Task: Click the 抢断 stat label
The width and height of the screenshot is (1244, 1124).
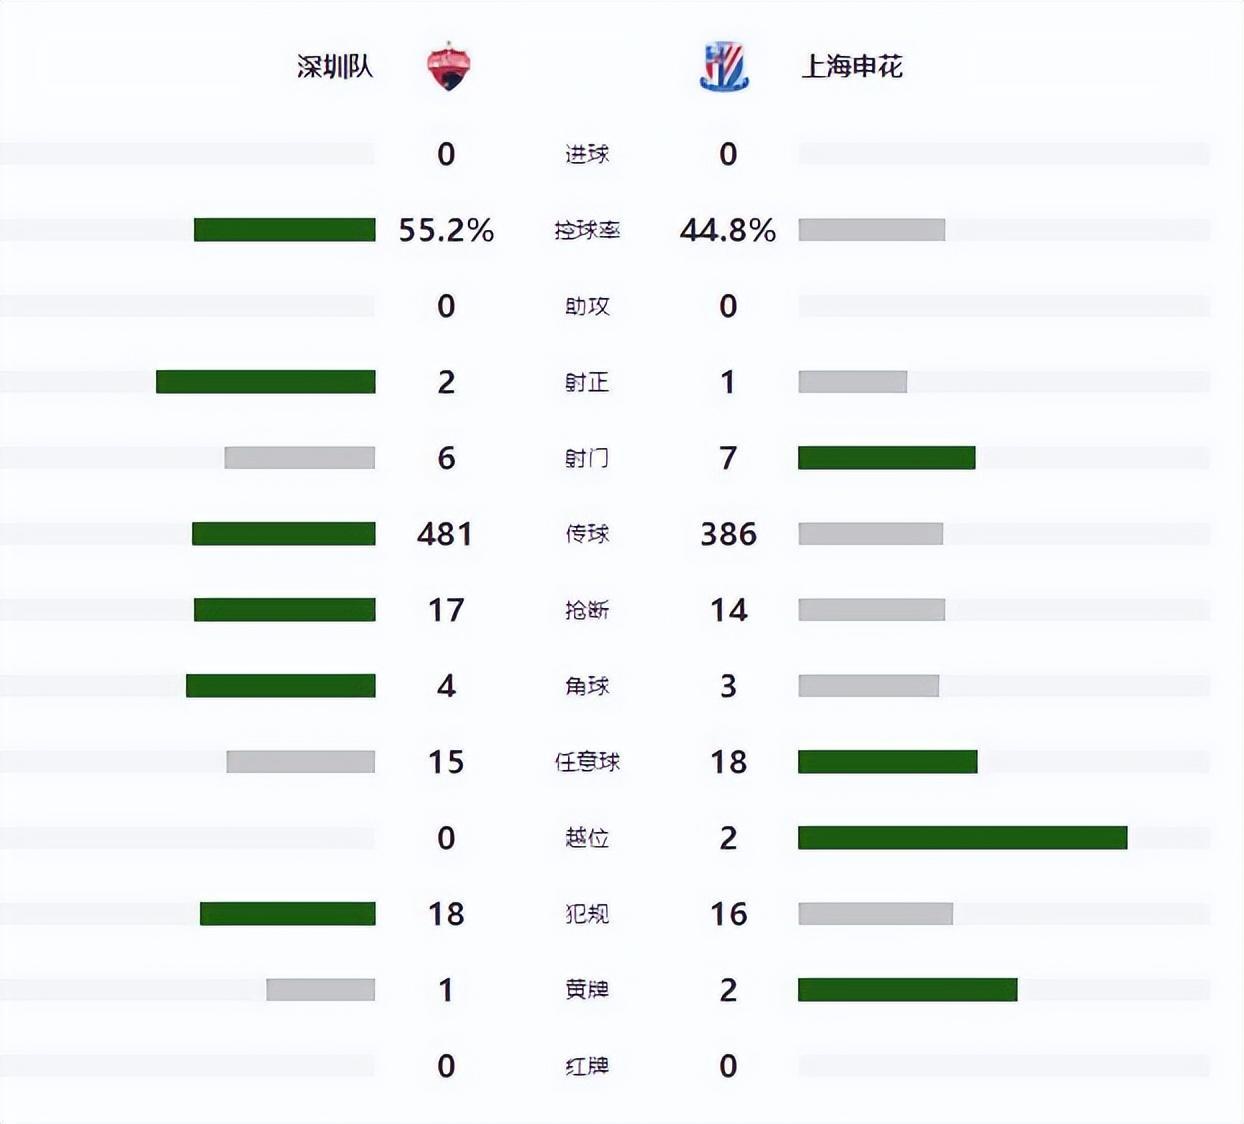Action: pos(587,610)
